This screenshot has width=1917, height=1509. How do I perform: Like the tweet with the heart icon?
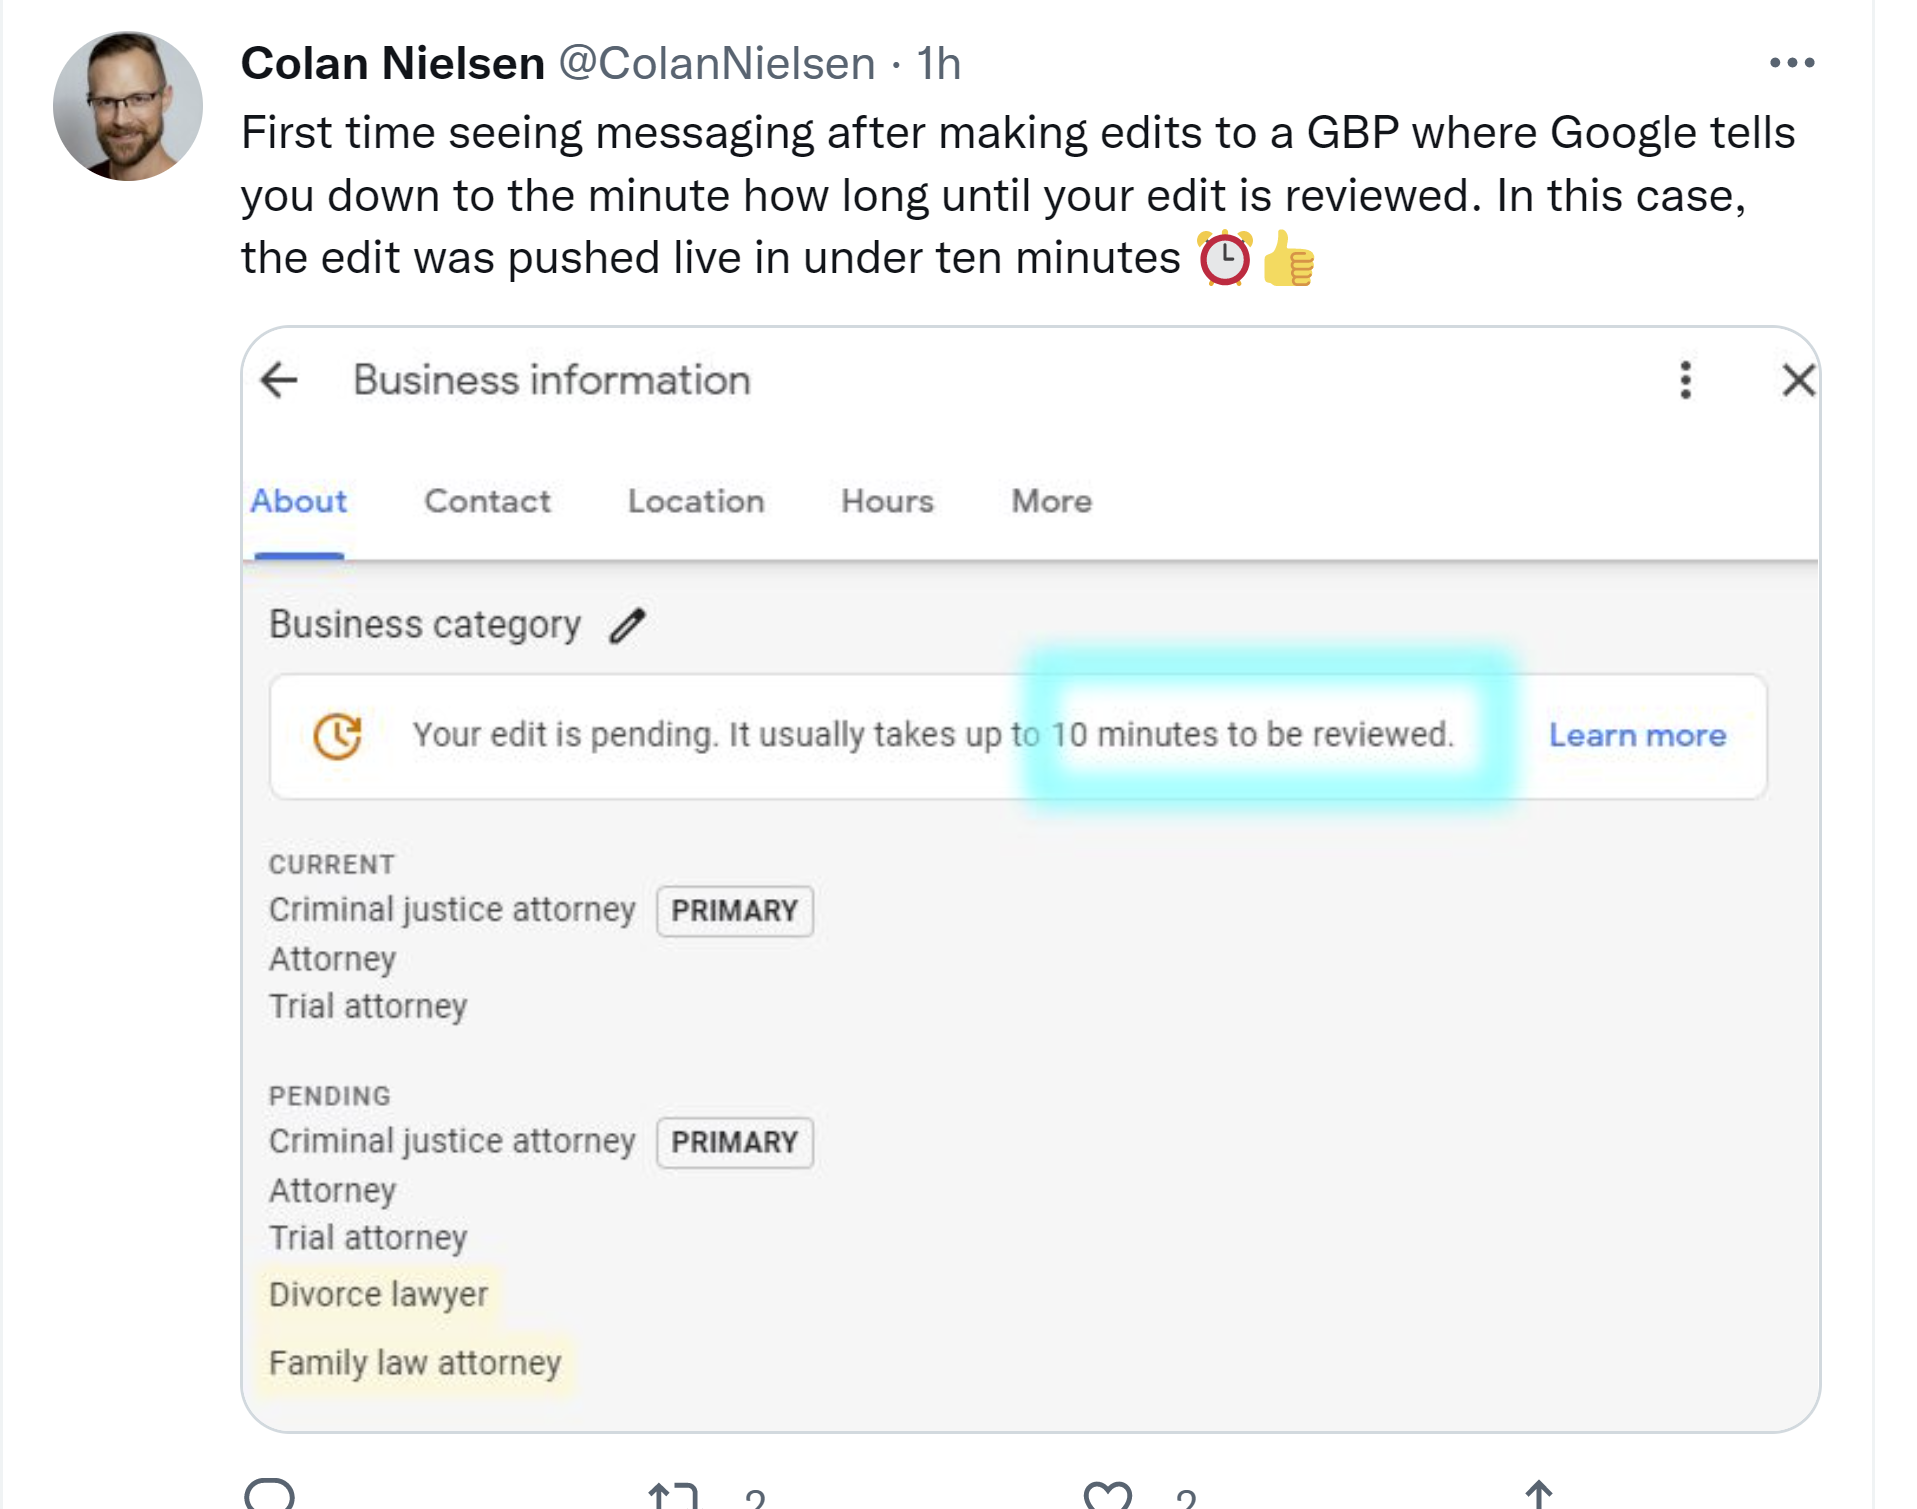1108,1495
